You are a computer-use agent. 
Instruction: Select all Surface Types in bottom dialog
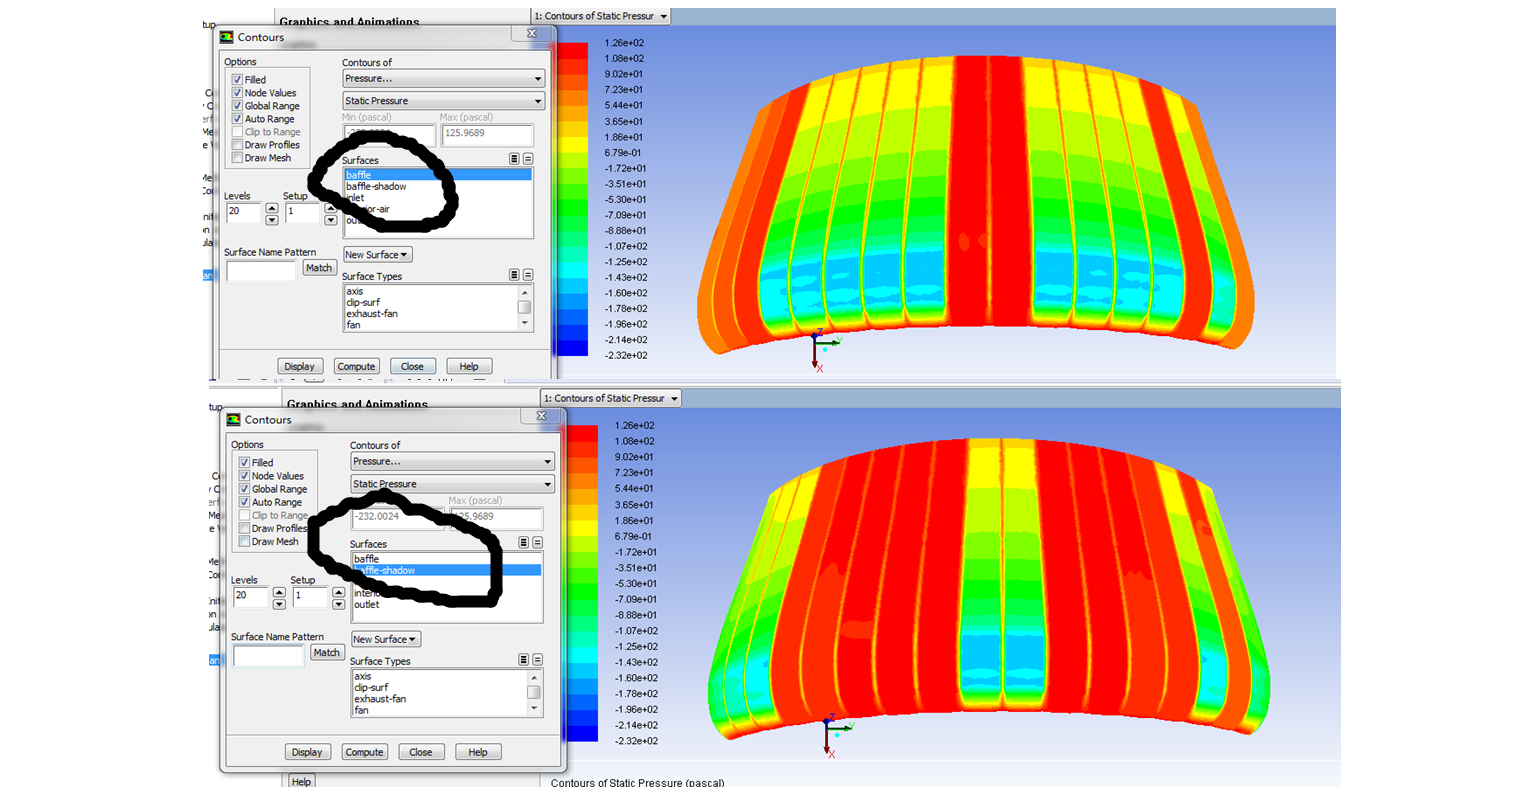523,660
